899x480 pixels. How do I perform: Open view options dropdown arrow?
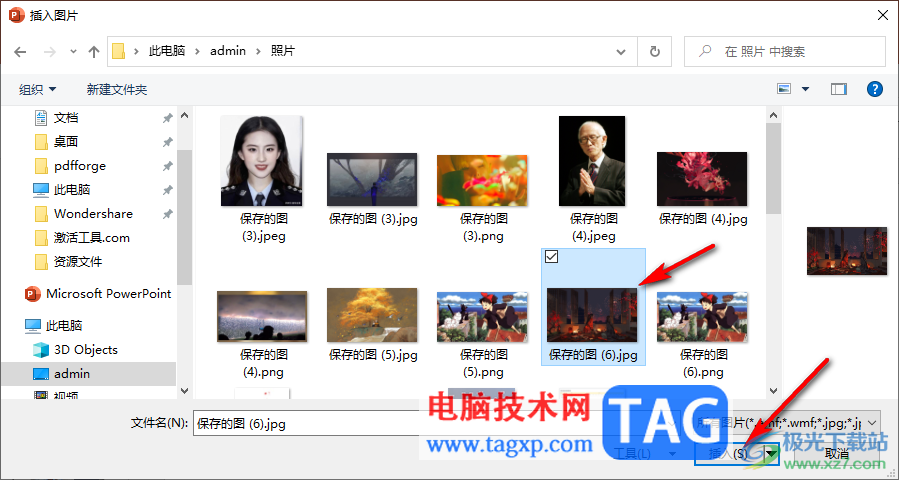[805, 89]
